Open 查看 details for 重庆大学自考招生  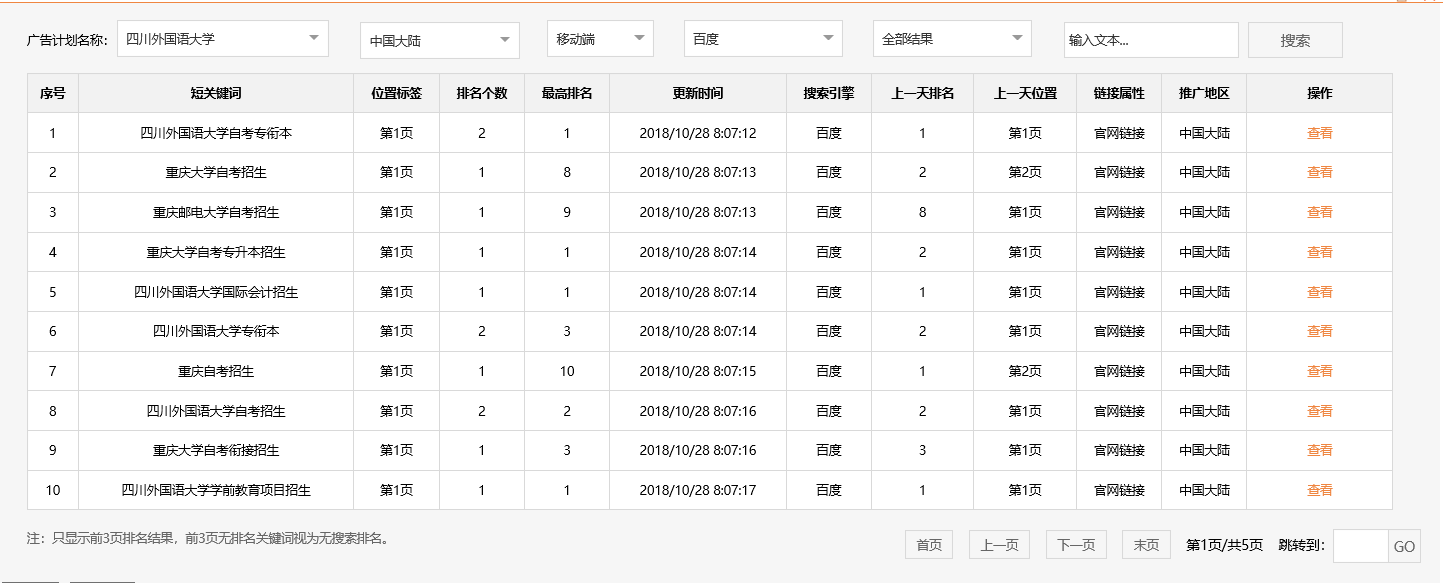(1319, 171)
